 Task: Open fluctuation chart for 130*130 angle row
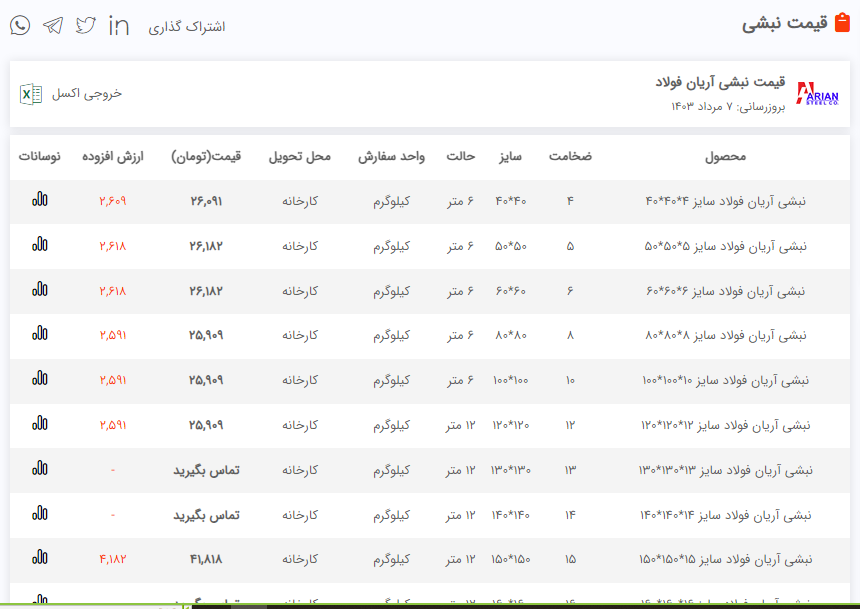(x=40, y=470)
